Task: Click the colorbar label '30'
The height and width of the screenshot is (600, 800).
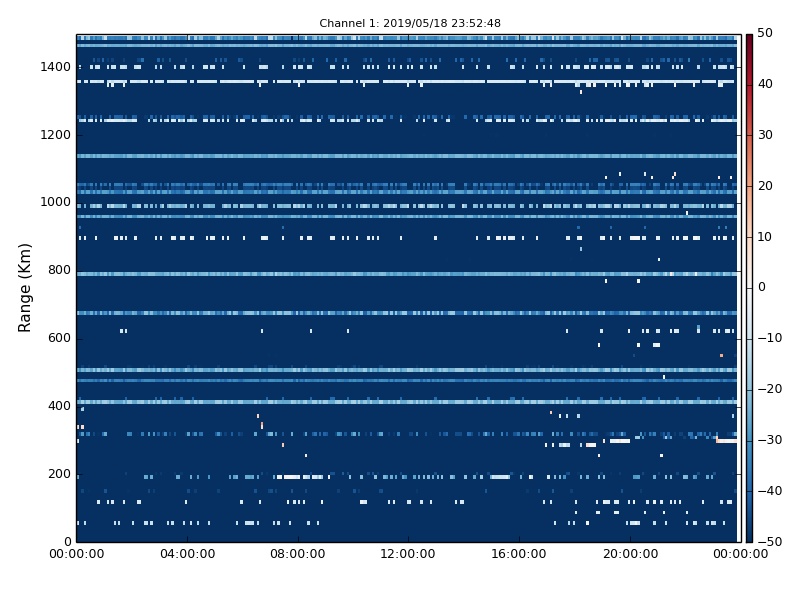Action: coord(765,135)
